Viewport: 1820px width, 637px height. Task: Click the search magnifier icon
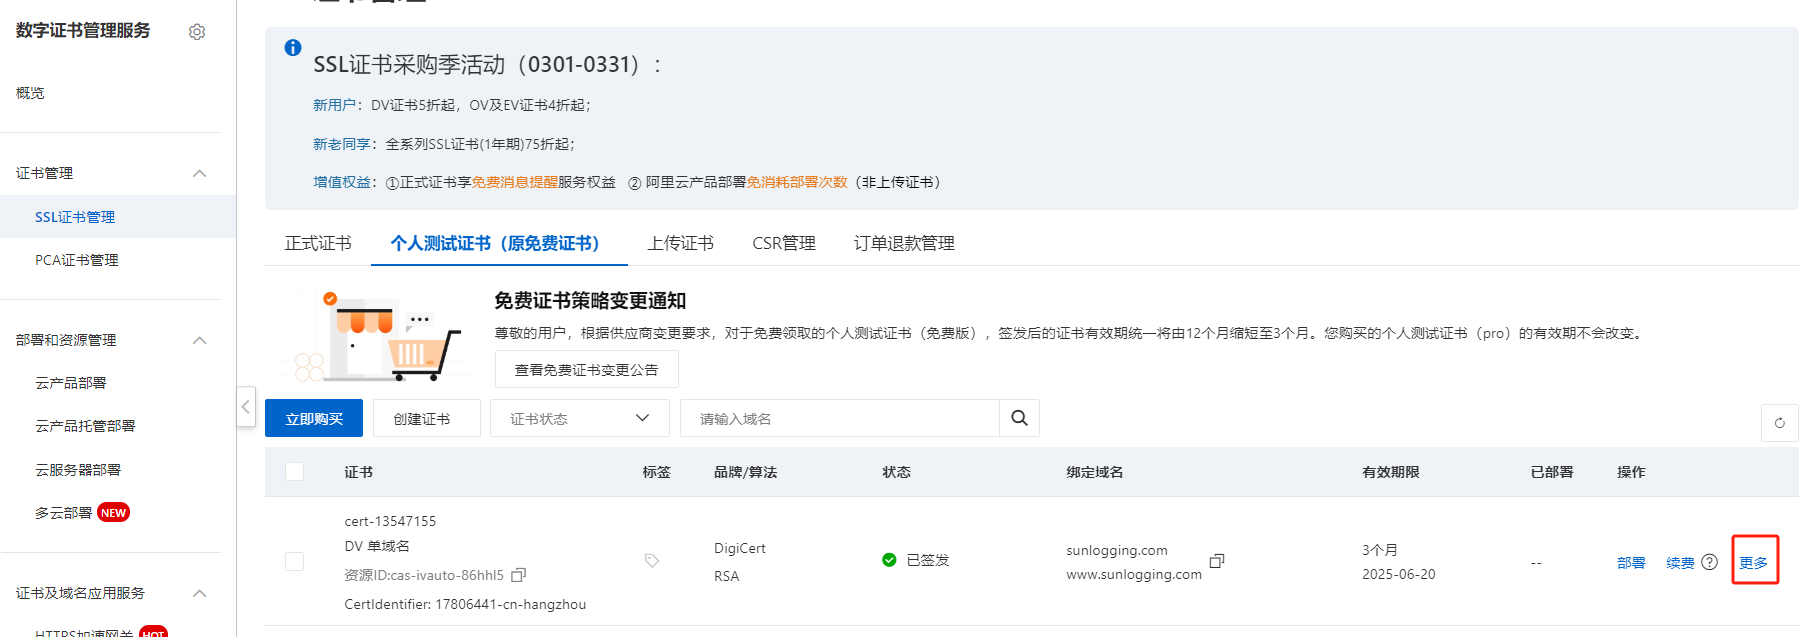point(1019,418)
